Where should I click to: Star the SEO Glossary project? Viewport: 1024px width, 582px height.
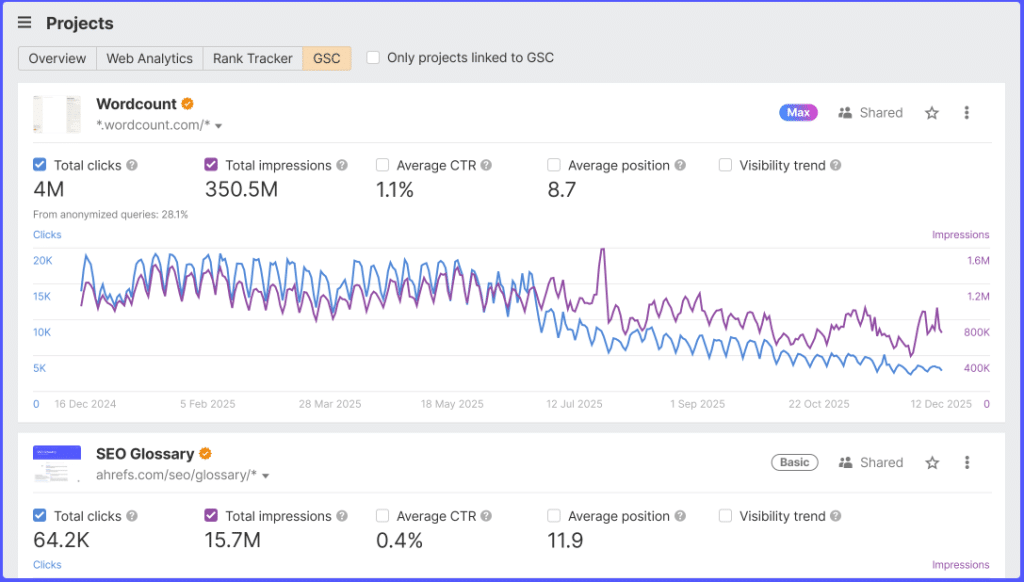(932, 463)
